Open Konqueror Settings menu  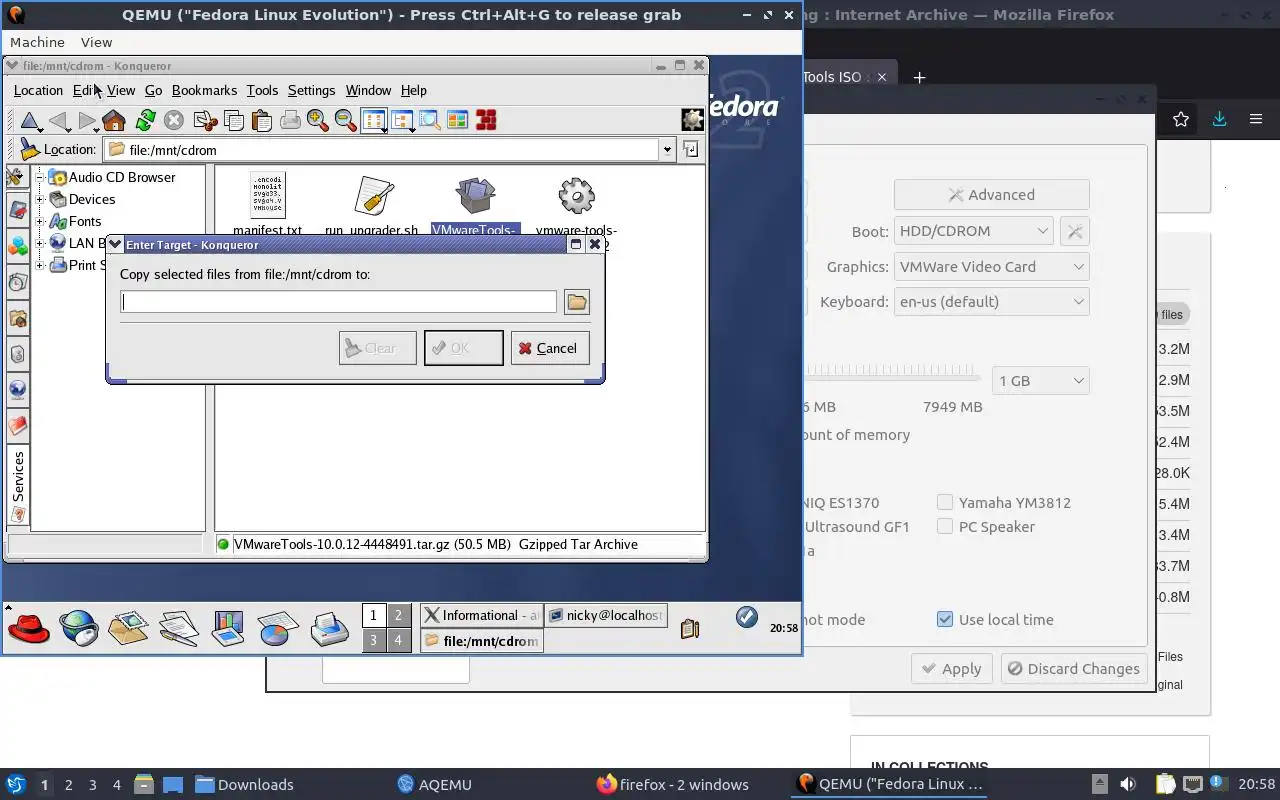click(x=311, y=90)
